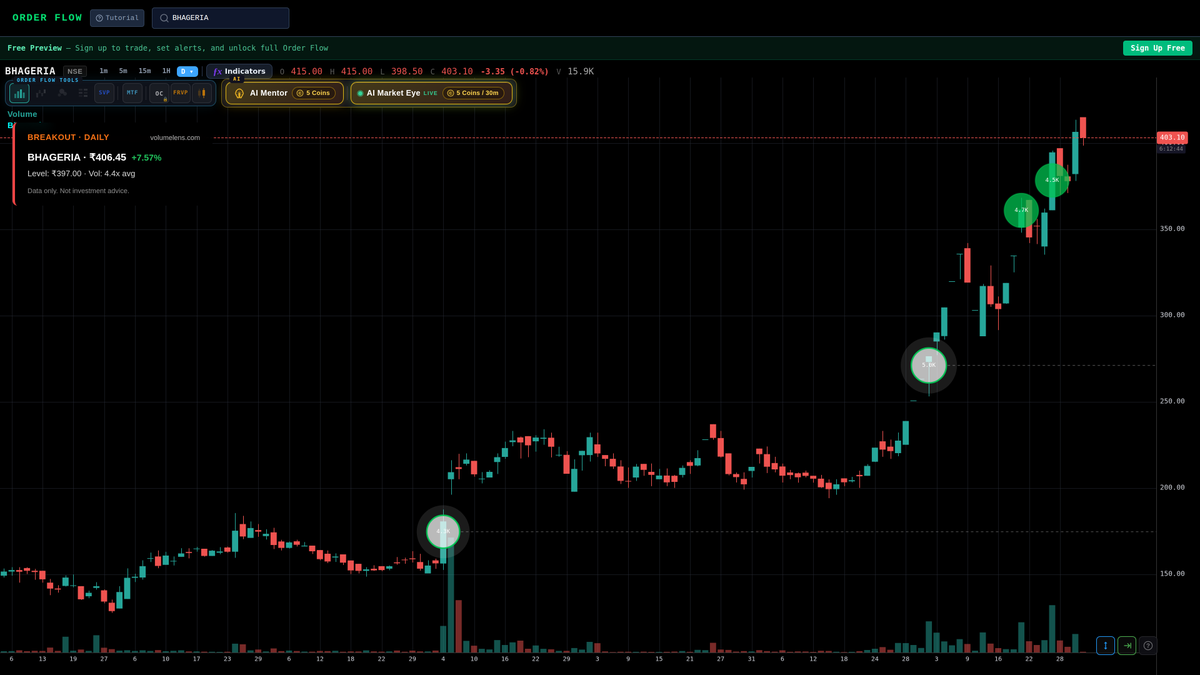This screenshot has width=1200, height=675.
Task: Start AI Market Eye live
Action: coord(431,93)
